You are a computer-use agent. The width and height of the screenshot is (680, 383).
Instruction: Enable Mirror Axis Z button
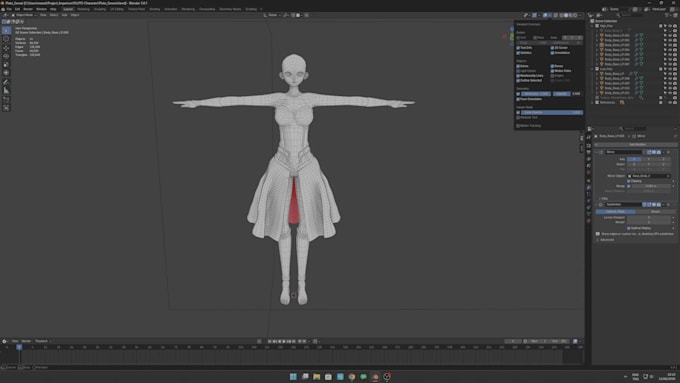coord(664,159)
